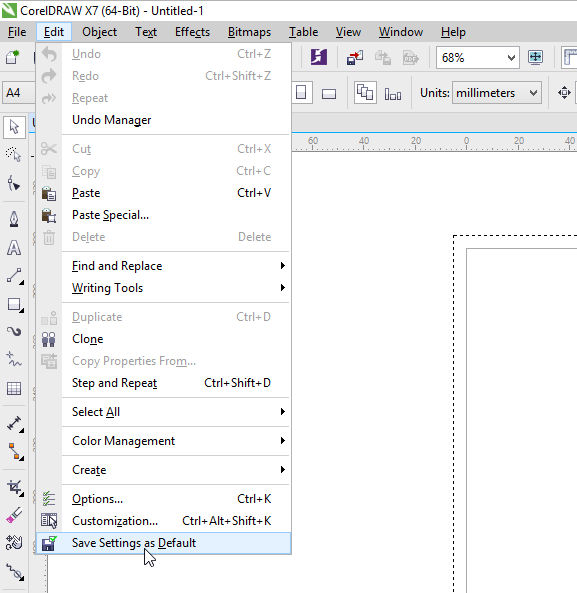The image size is (577, 593).
Task: Click the Full-Screen Preview icon
Action: click(x=535, y=57)
